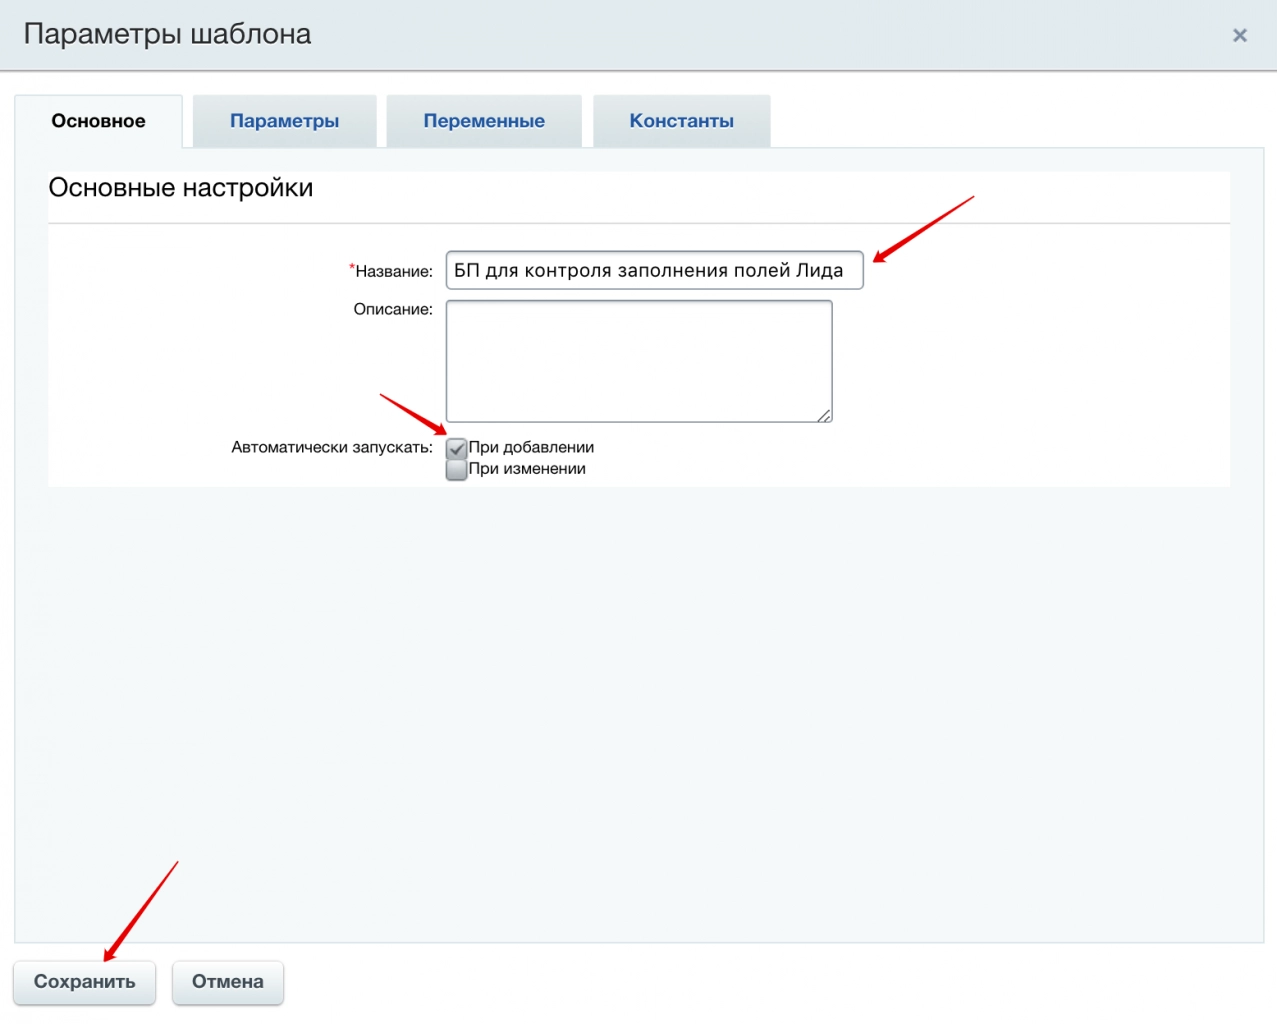The height and width of the screenshot is (1024, 1277).
Task: Click the Название field label
Action: [394, 271]
